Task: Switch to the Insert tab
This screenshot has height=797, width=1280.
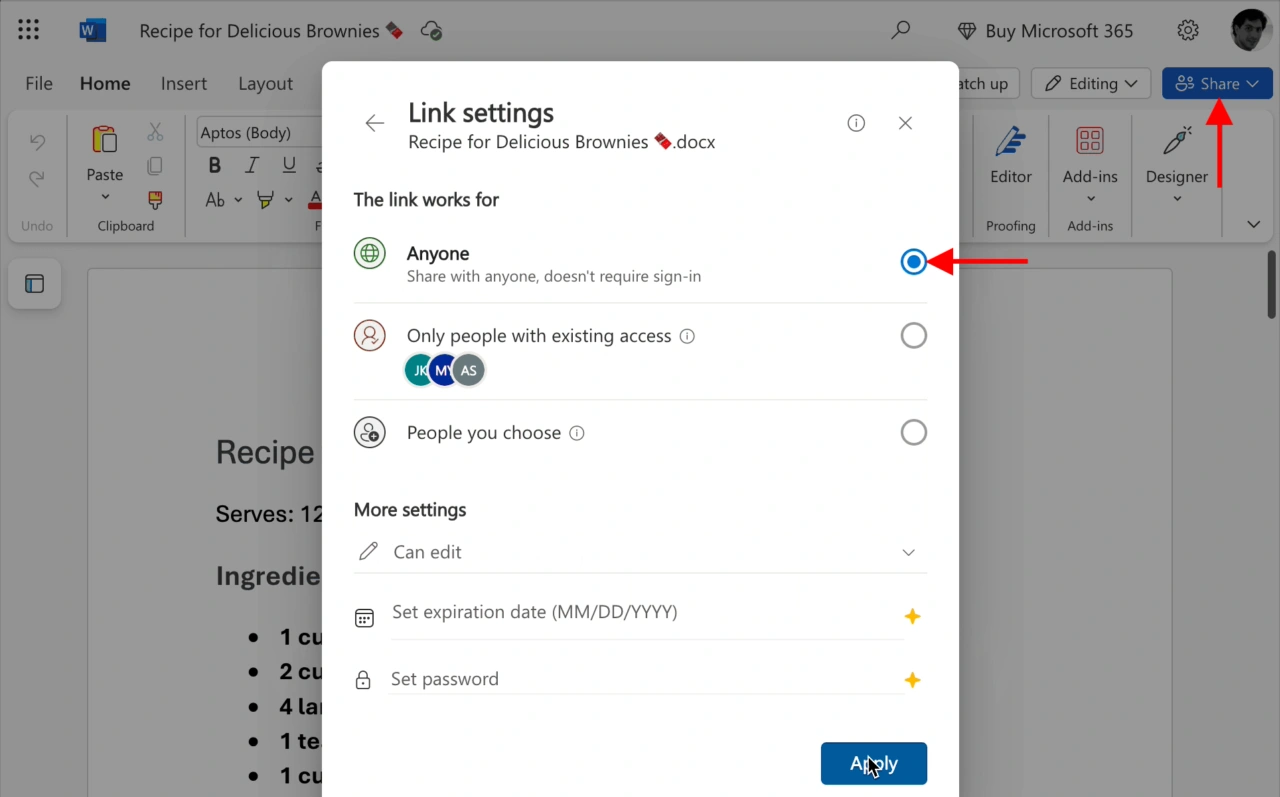Action: [x=184, y=84]
